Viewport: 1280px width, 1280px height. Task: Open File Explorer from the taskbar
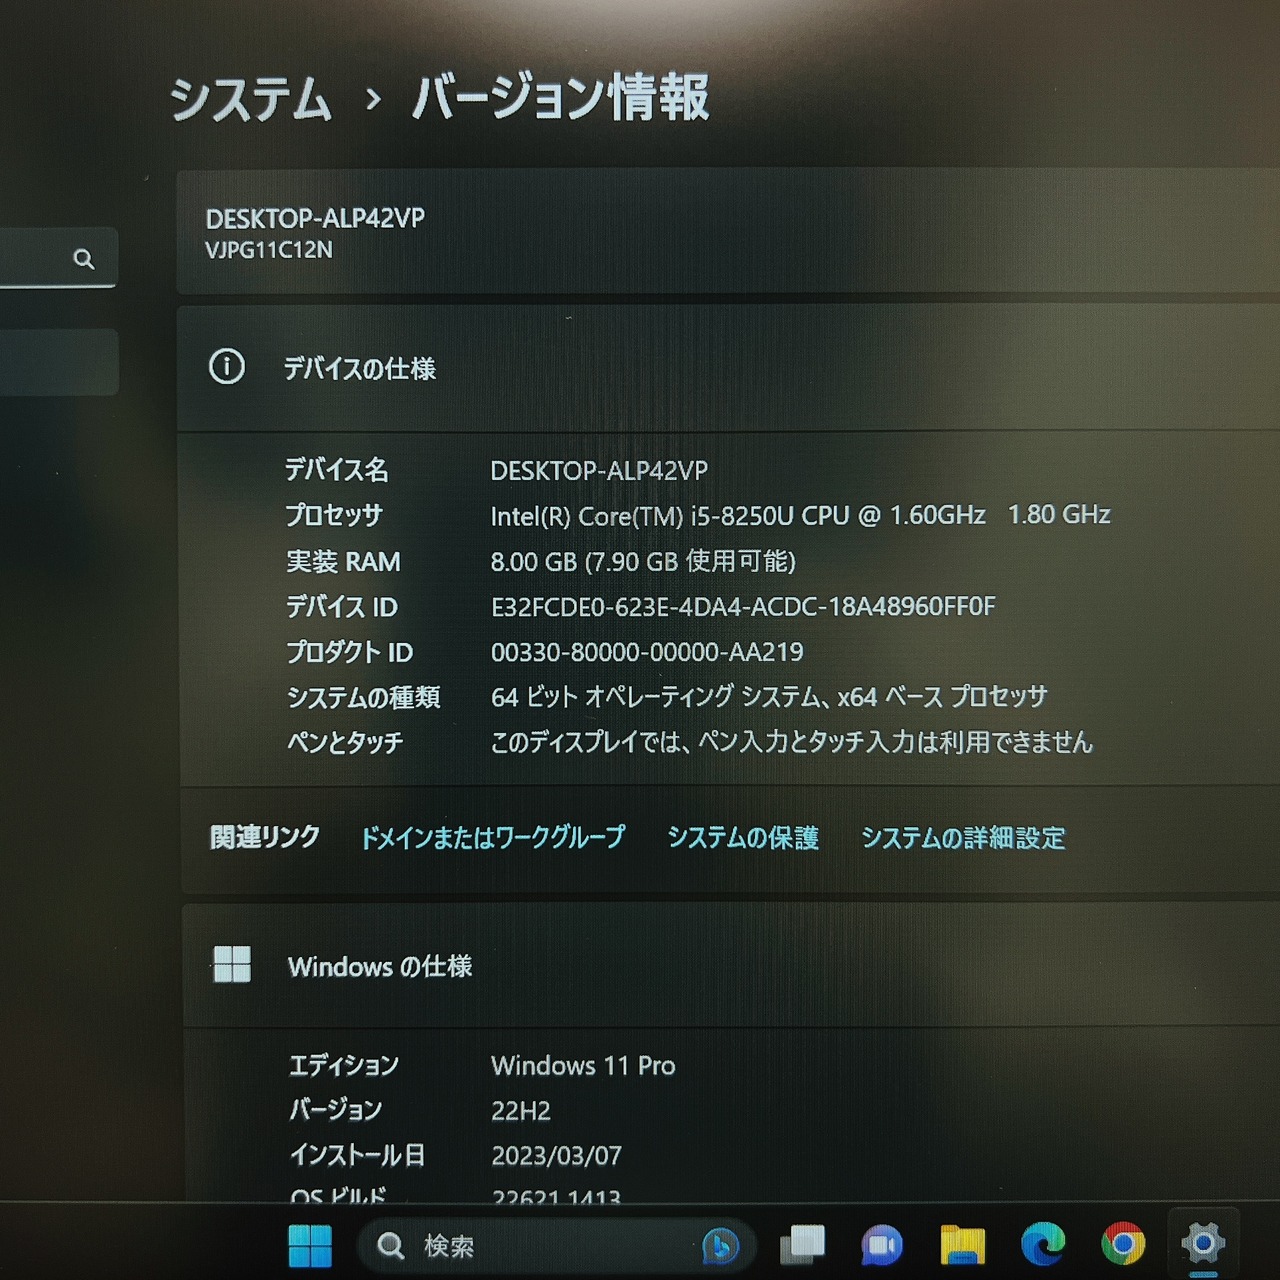[x=962, y=1246]
